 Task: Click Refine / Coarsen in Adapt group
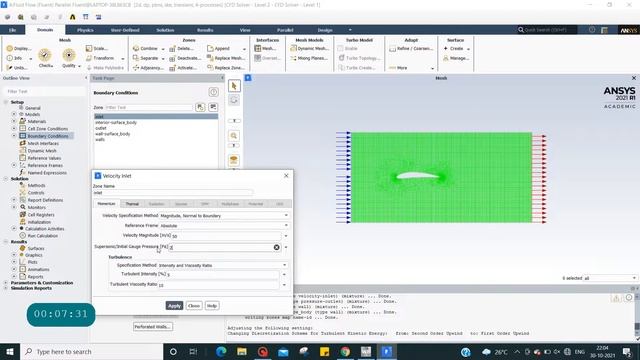(x=411, y=48)
